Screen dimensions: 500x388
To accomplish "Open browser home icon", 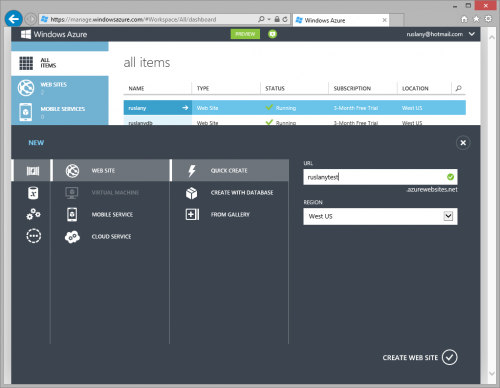I will 464,19.
